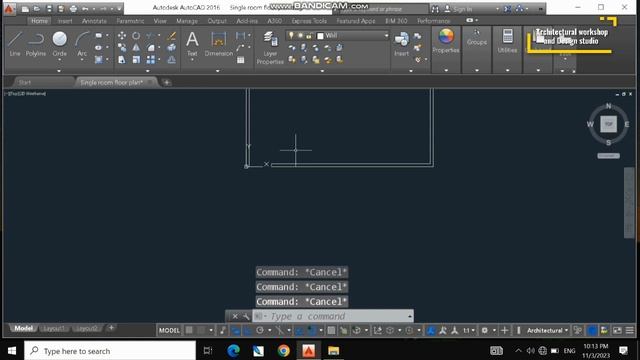Expand the Layers panel flyout arrow
This screenshot has width=640, height=360.
click(x=322, y=71)
